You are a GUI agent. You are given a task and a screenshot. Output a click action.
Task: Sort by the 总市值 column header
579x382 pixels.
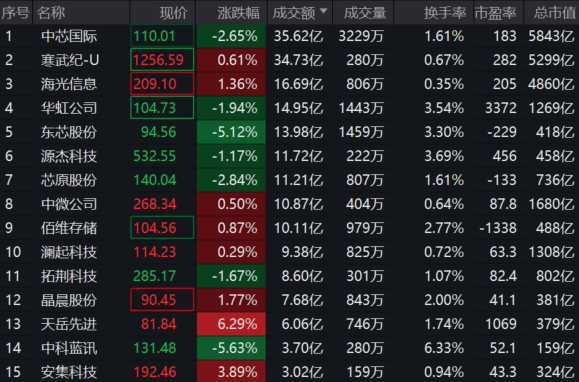(x=552, y=13)
